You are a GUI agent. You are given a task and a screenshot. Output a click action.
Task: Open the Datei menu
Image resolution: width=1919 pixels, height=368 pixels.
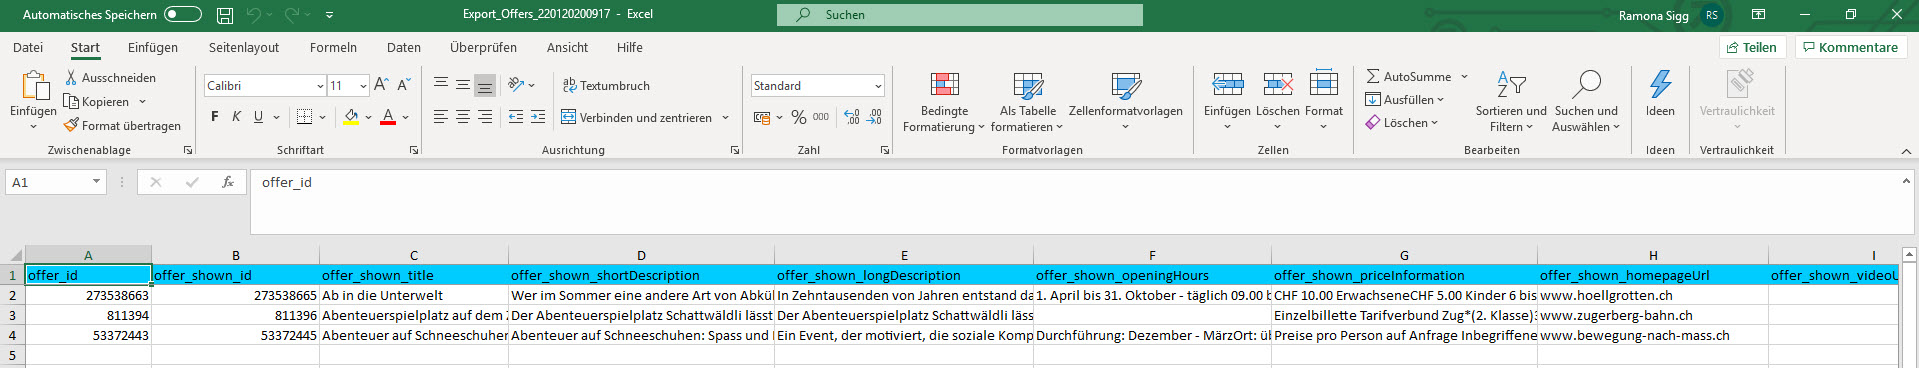click(x=28, y=47)
